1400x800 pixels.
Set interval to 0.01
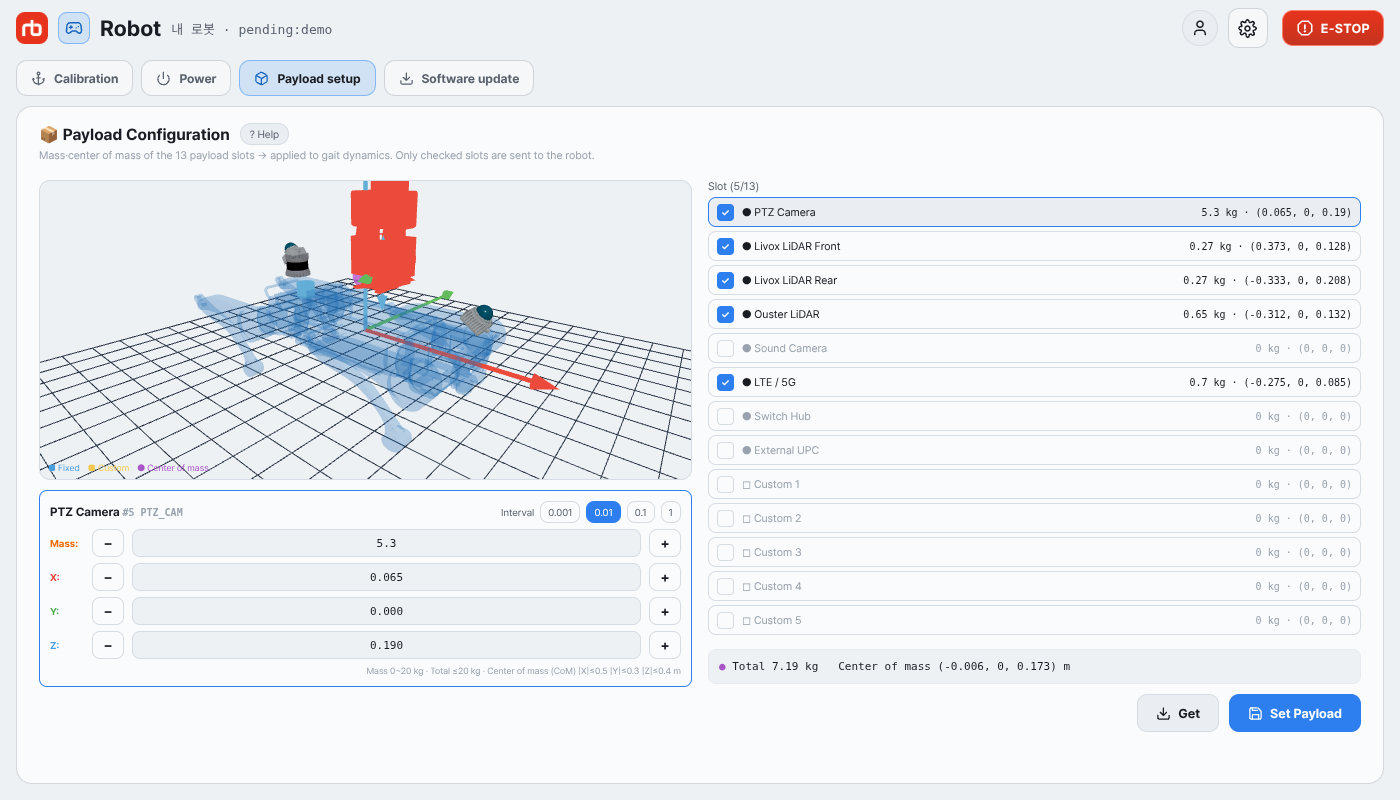(x=603, y=512)
